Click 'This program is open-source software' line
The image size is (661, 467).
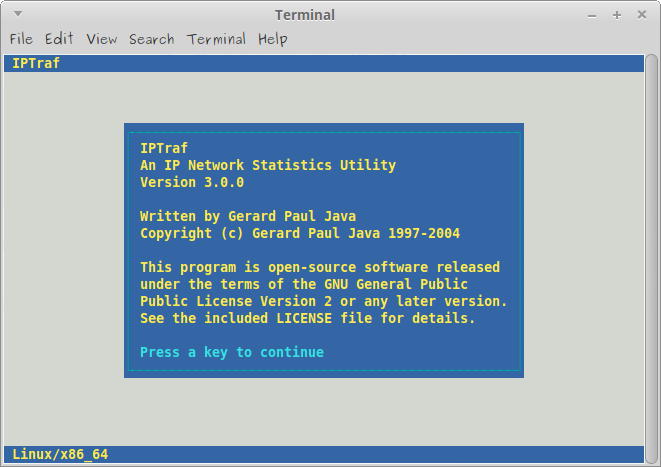(x=320, y=267)
